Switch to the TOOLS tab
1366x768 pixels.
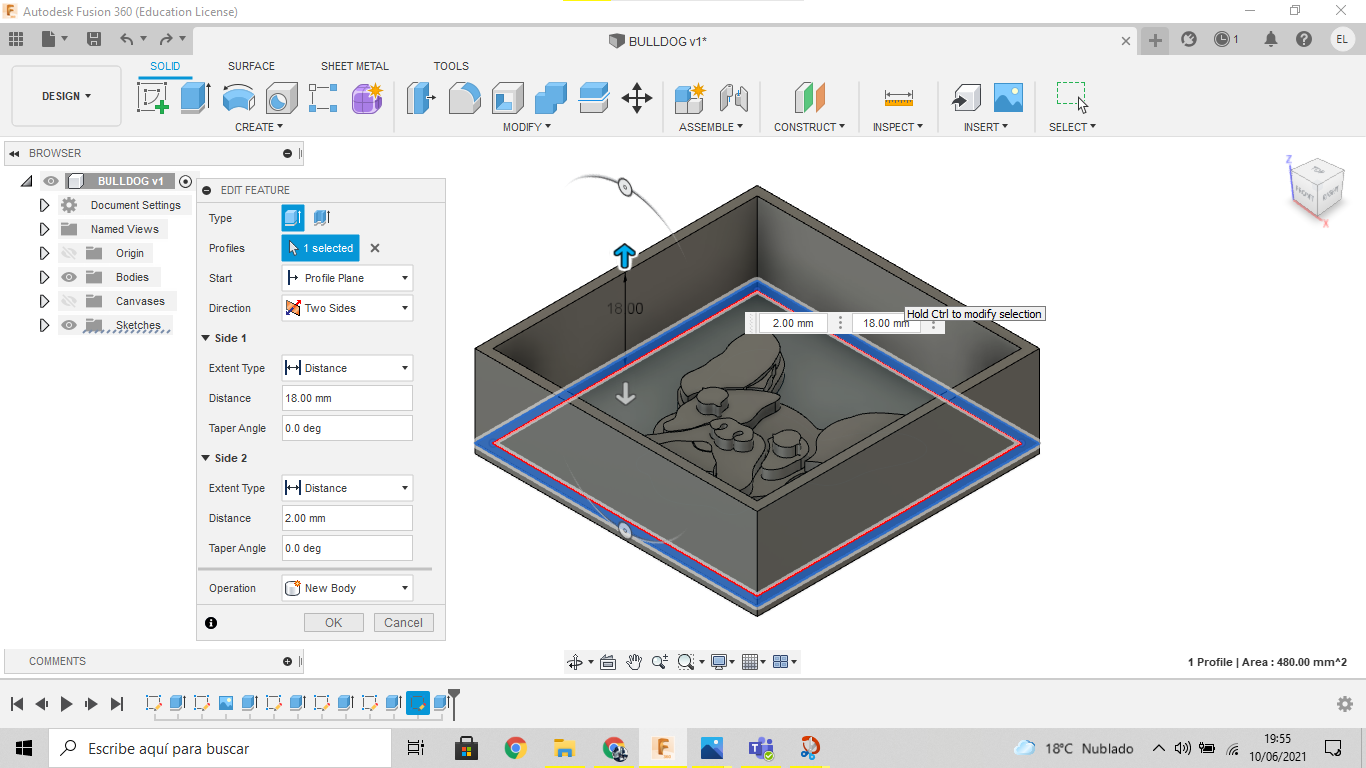coord(451,66)
